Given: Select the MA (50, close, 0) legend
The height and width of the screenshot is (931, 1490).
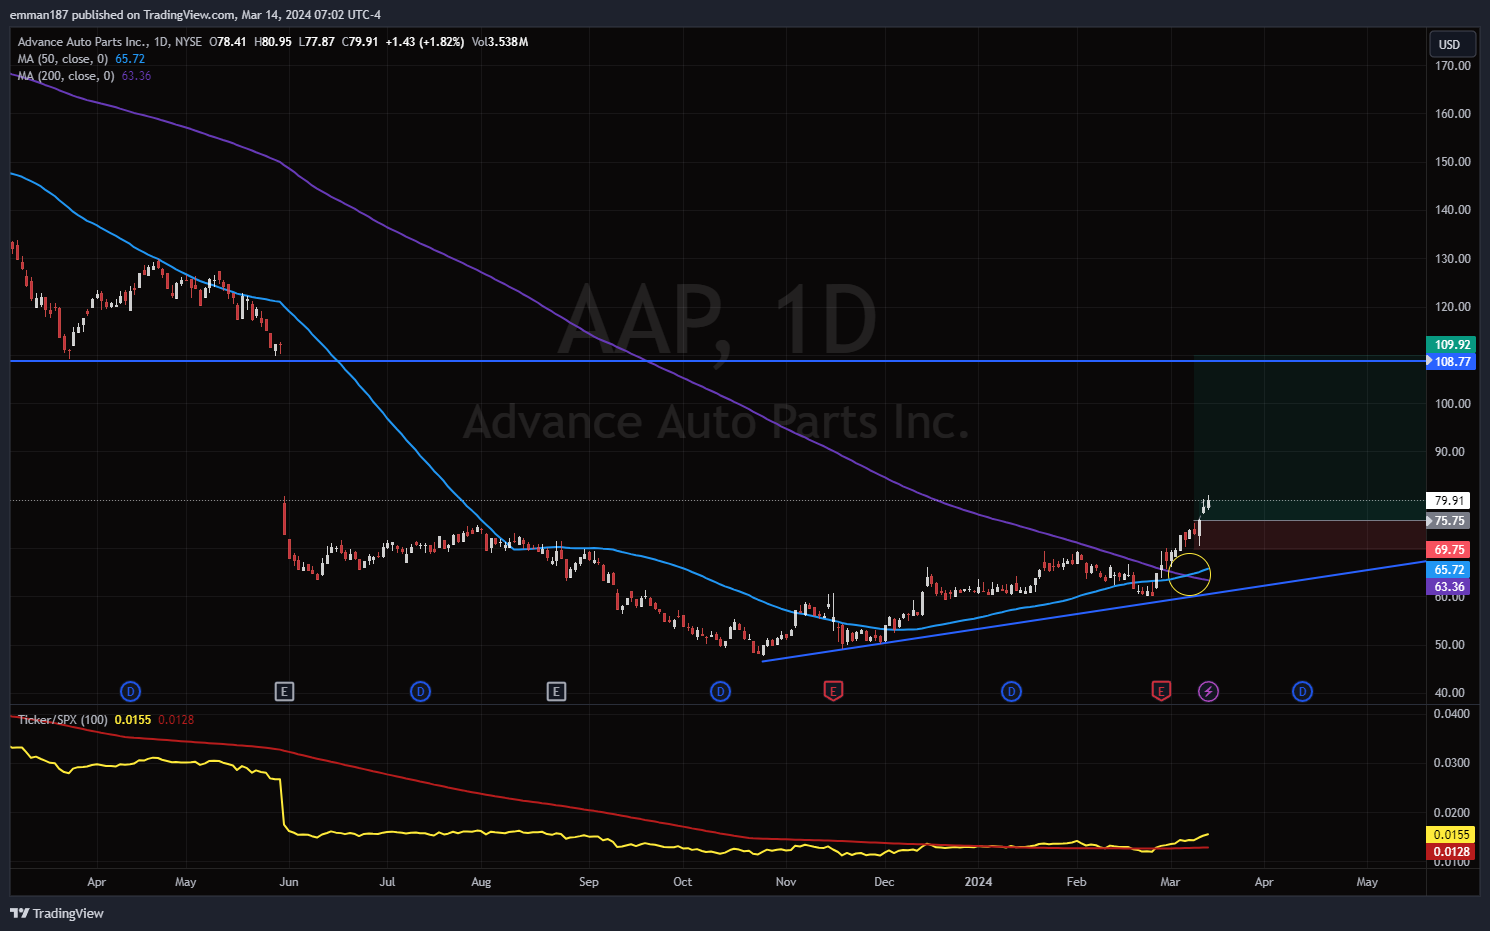Looking at the screenshot, I should point(62,59).
